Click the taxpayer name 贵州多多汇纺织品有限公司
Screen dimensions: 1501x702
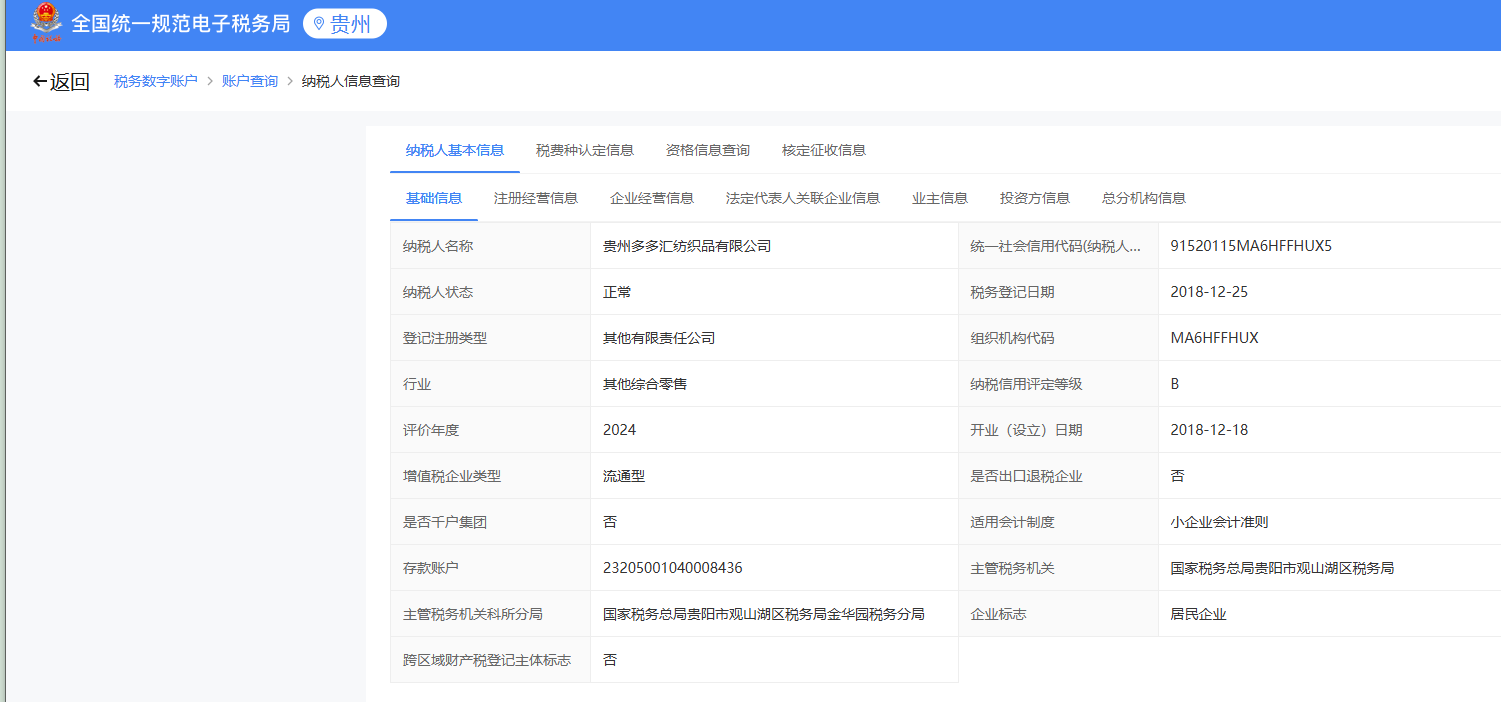tap(687, 246)
